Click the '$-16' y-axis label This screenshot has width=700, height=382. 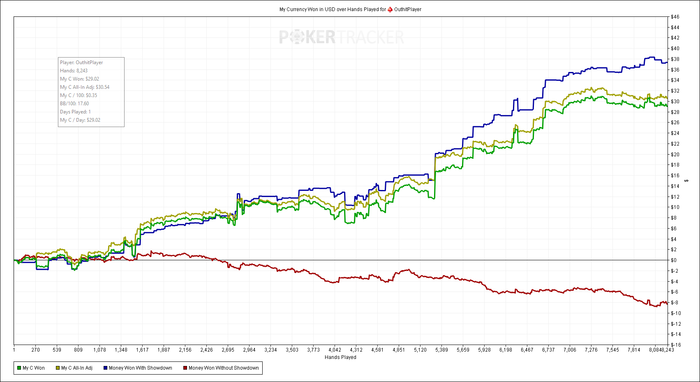pos(675,345)
